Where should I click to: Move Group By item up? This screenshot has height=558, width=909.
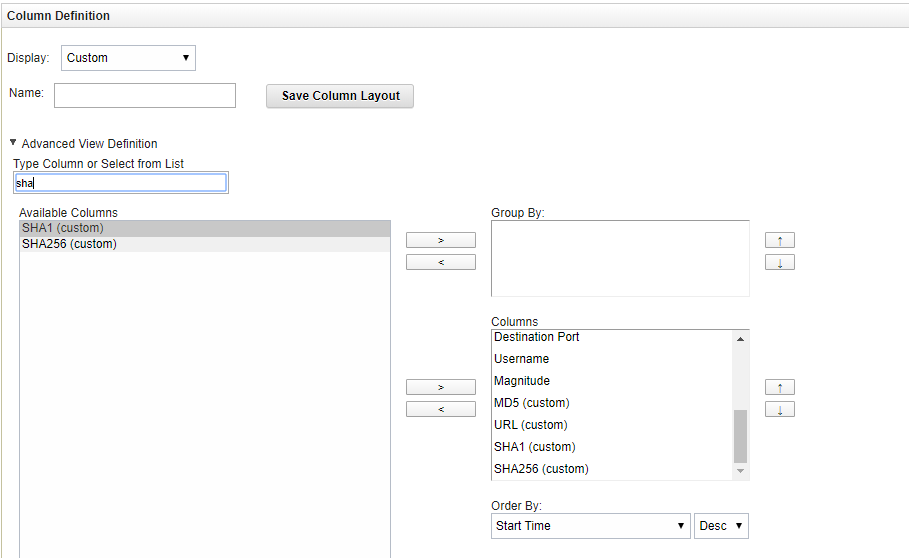pyautogui.click(x=779, y=240)
